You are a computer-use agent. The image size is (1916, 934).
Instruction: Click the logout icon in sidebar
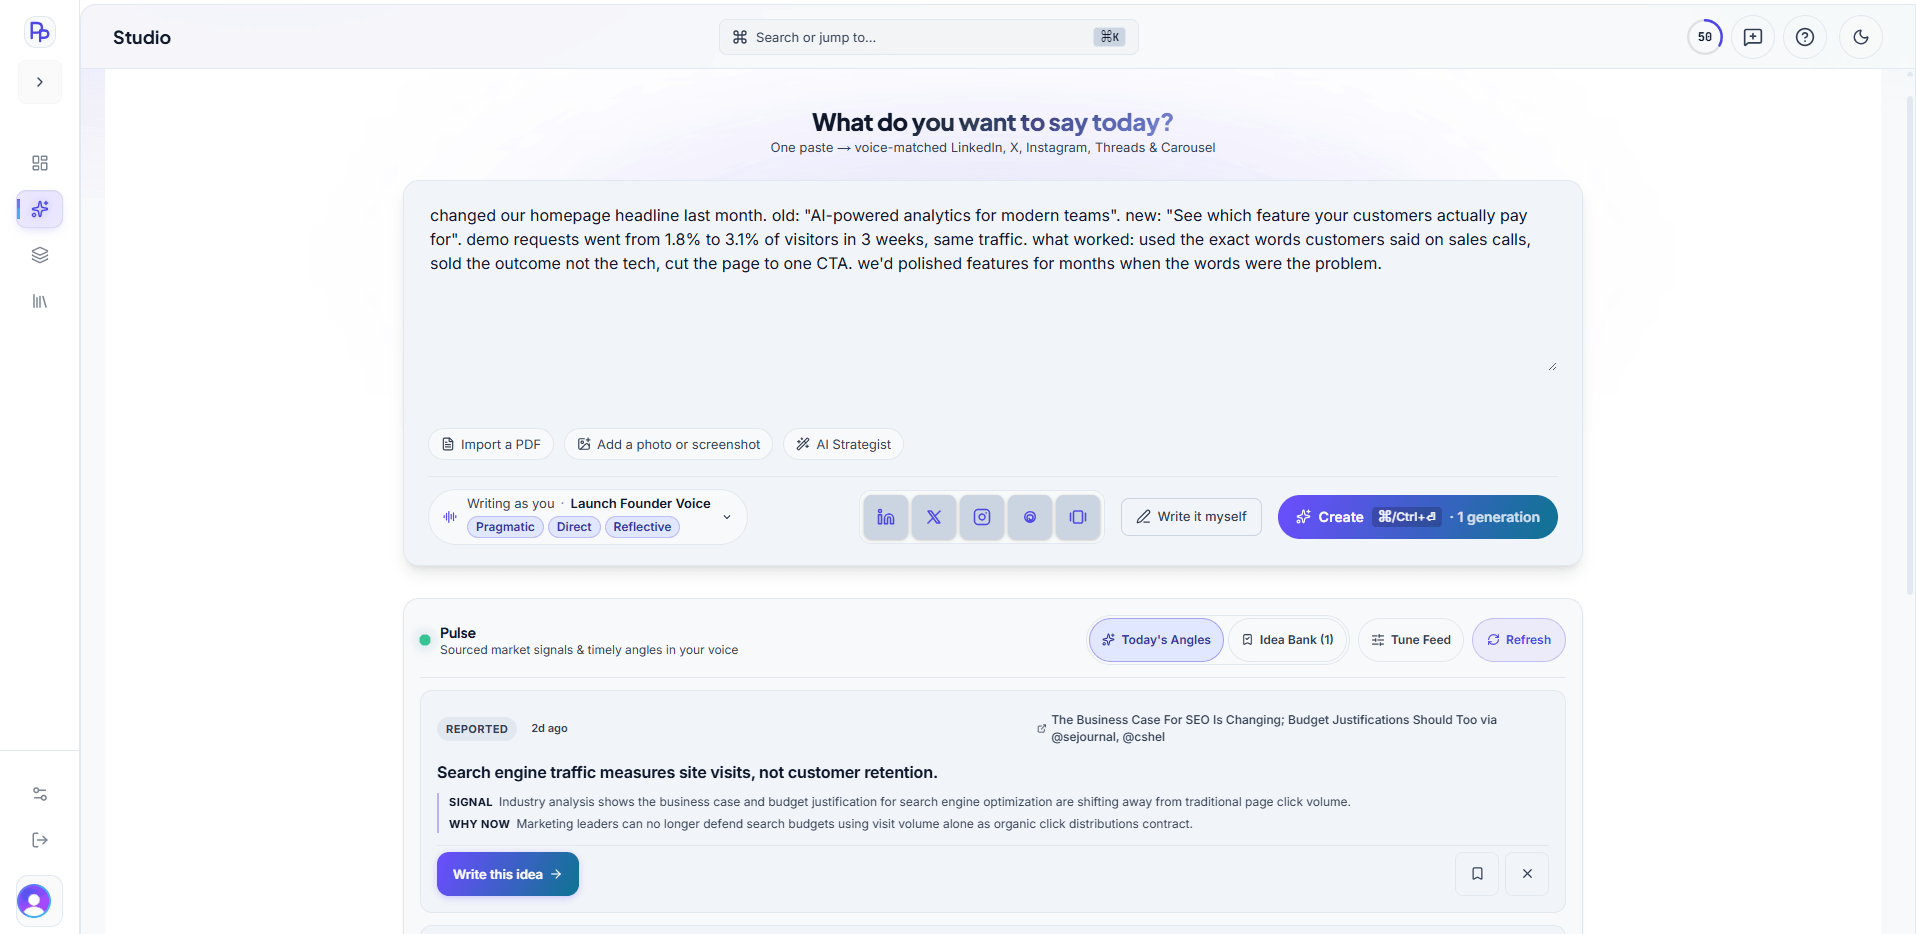point(40,840)
